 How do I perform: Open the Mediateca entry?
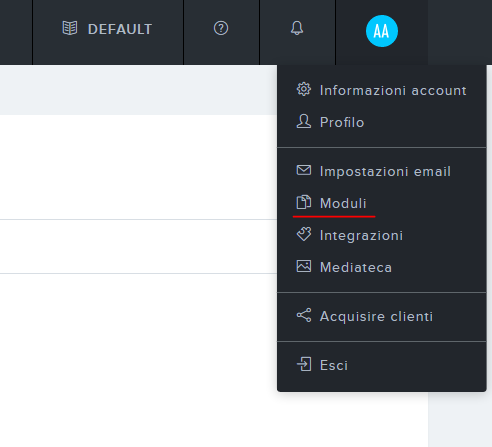click(382, 267)
